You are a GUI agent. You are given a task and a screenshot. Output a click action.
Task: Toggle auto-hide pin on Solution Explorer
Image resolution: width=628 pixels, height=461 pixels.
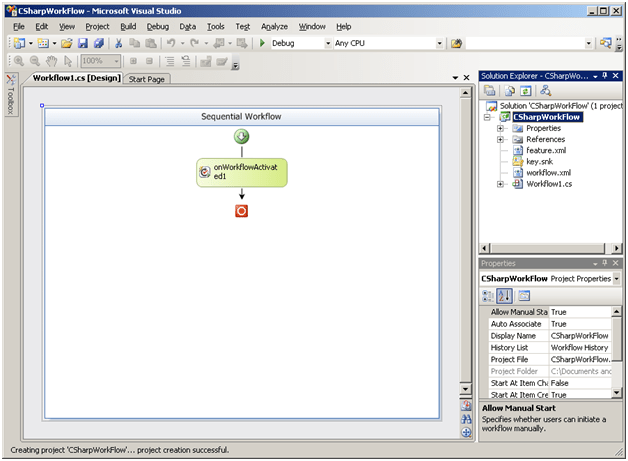pyautogui.click(x=605, y=76)
